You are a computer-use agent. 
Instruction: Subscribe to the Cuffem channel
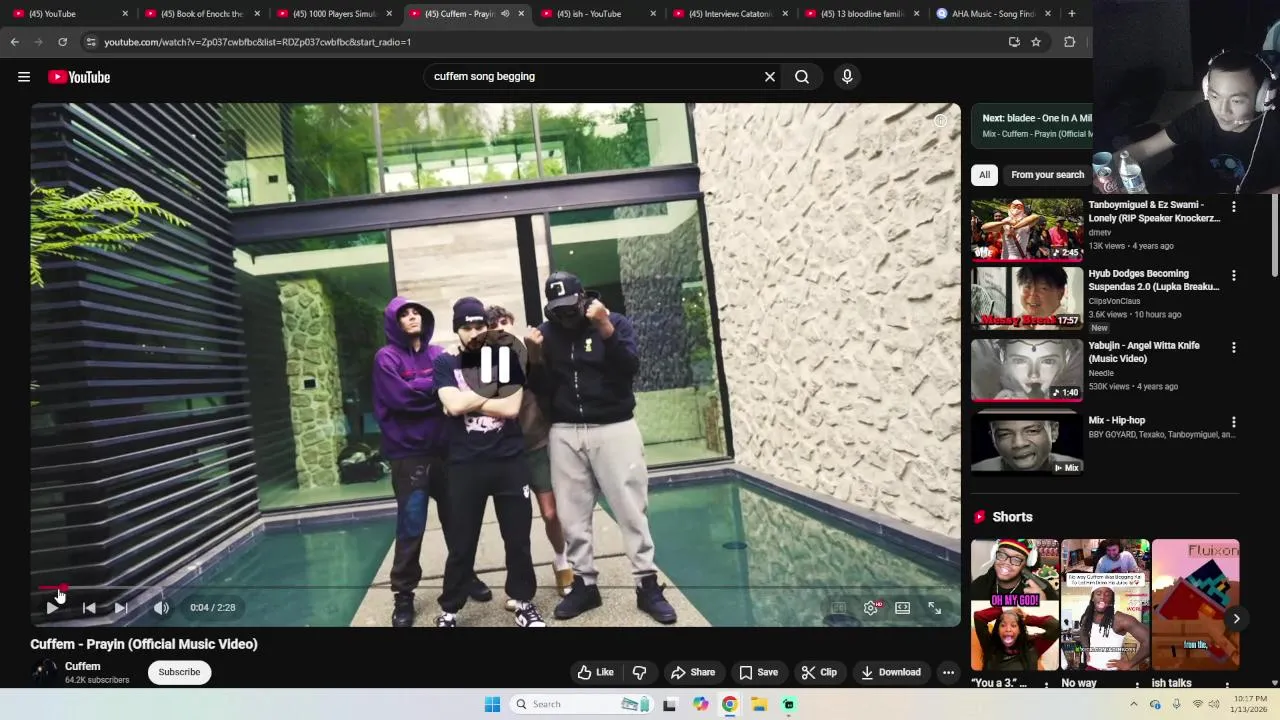(x=179, y=672)
